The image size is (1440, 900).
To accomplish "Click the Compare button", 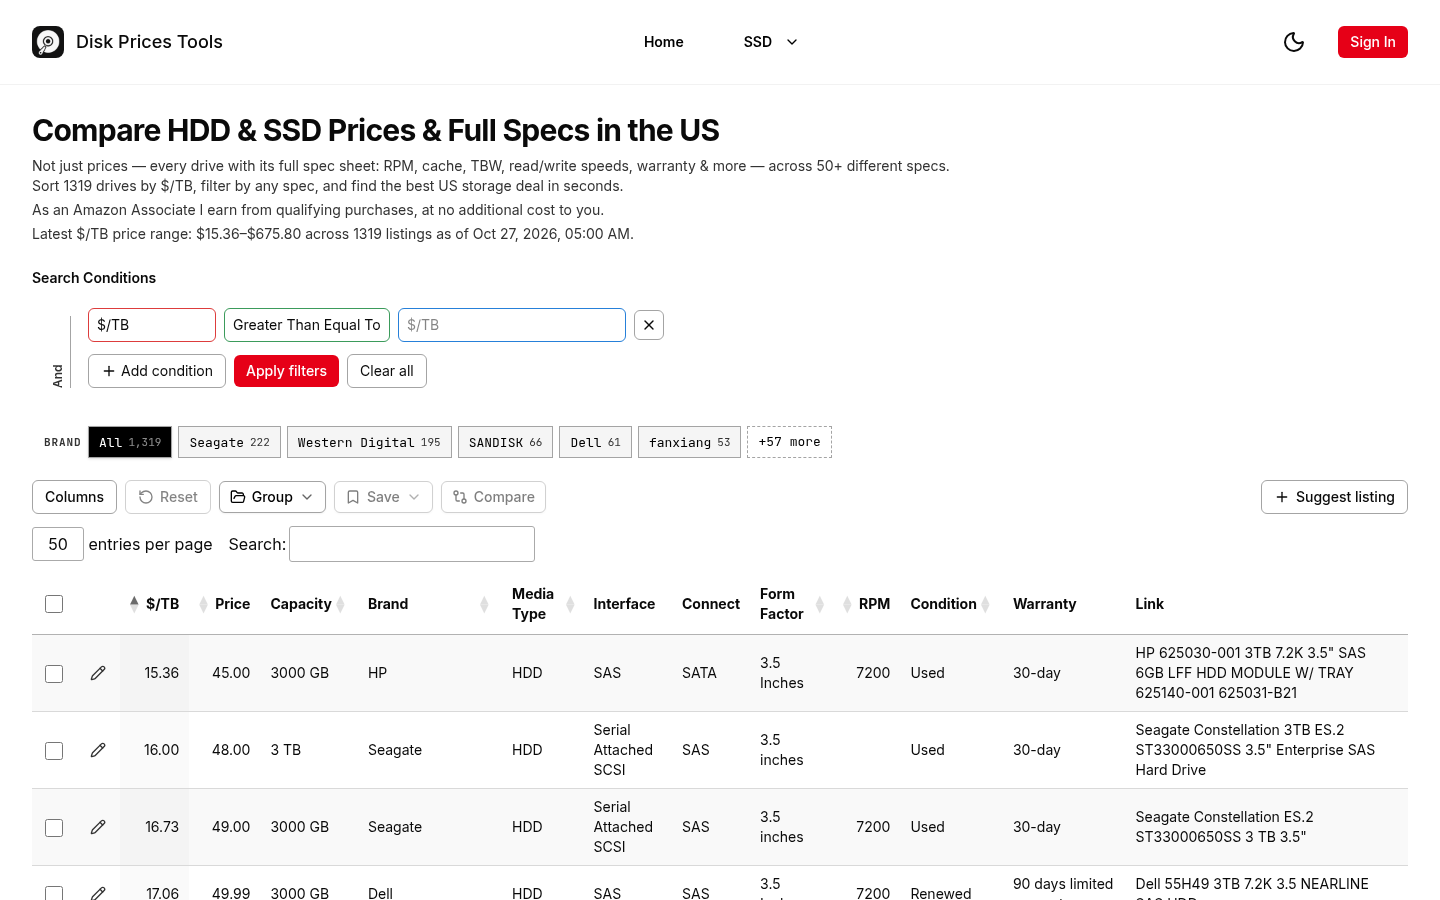I will (x=493, y=497).
